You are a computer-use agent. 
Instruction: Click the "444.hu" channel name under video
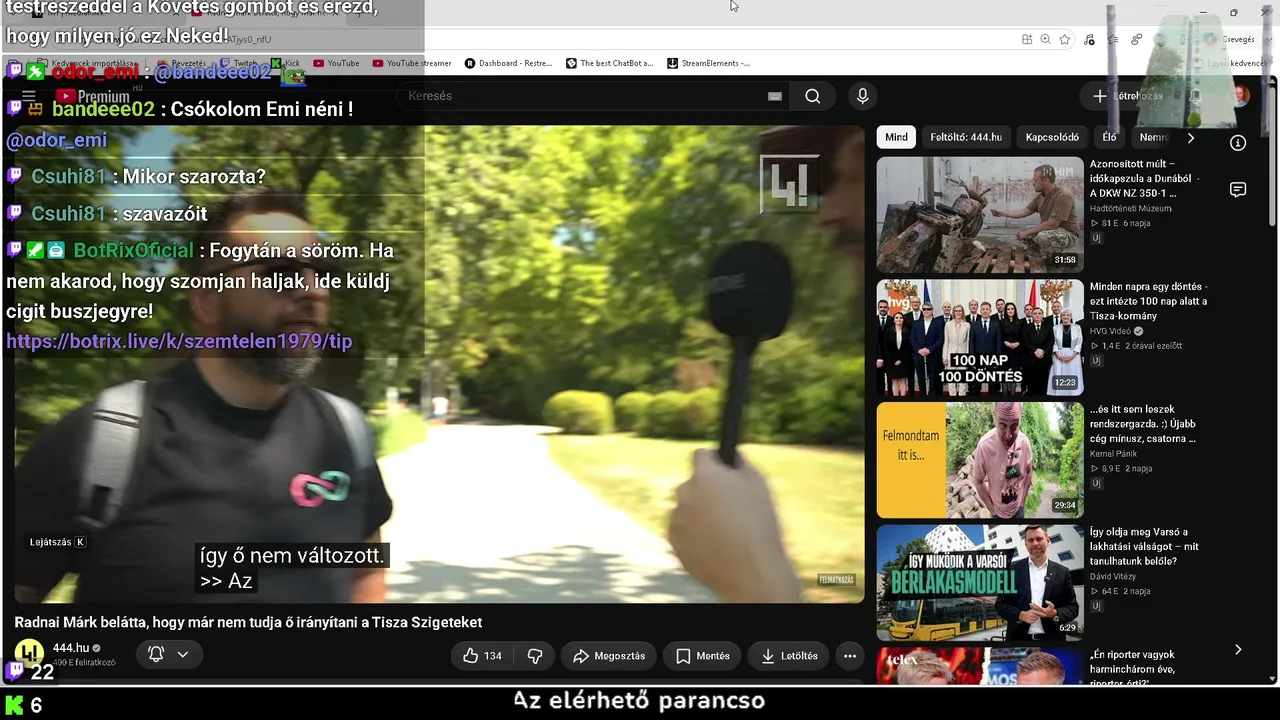point(71,648)
